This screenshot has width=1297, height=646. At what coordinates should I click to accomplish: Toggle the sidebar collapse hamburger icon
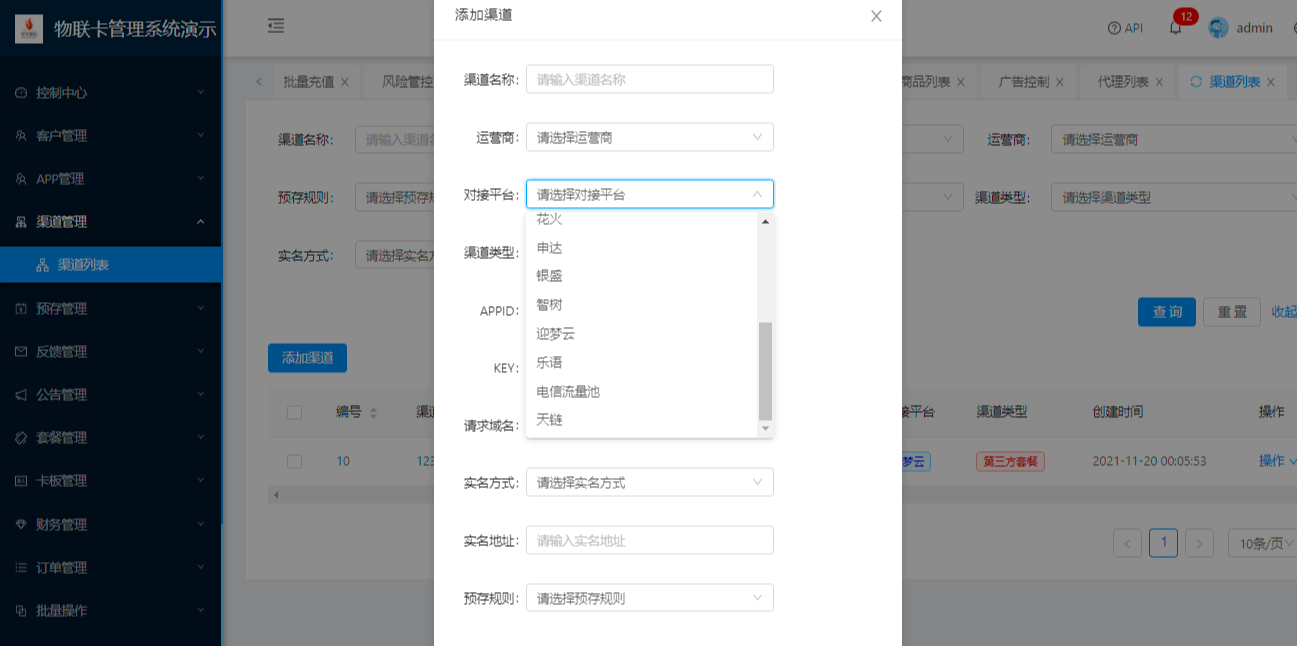click(x=276, y=26)
